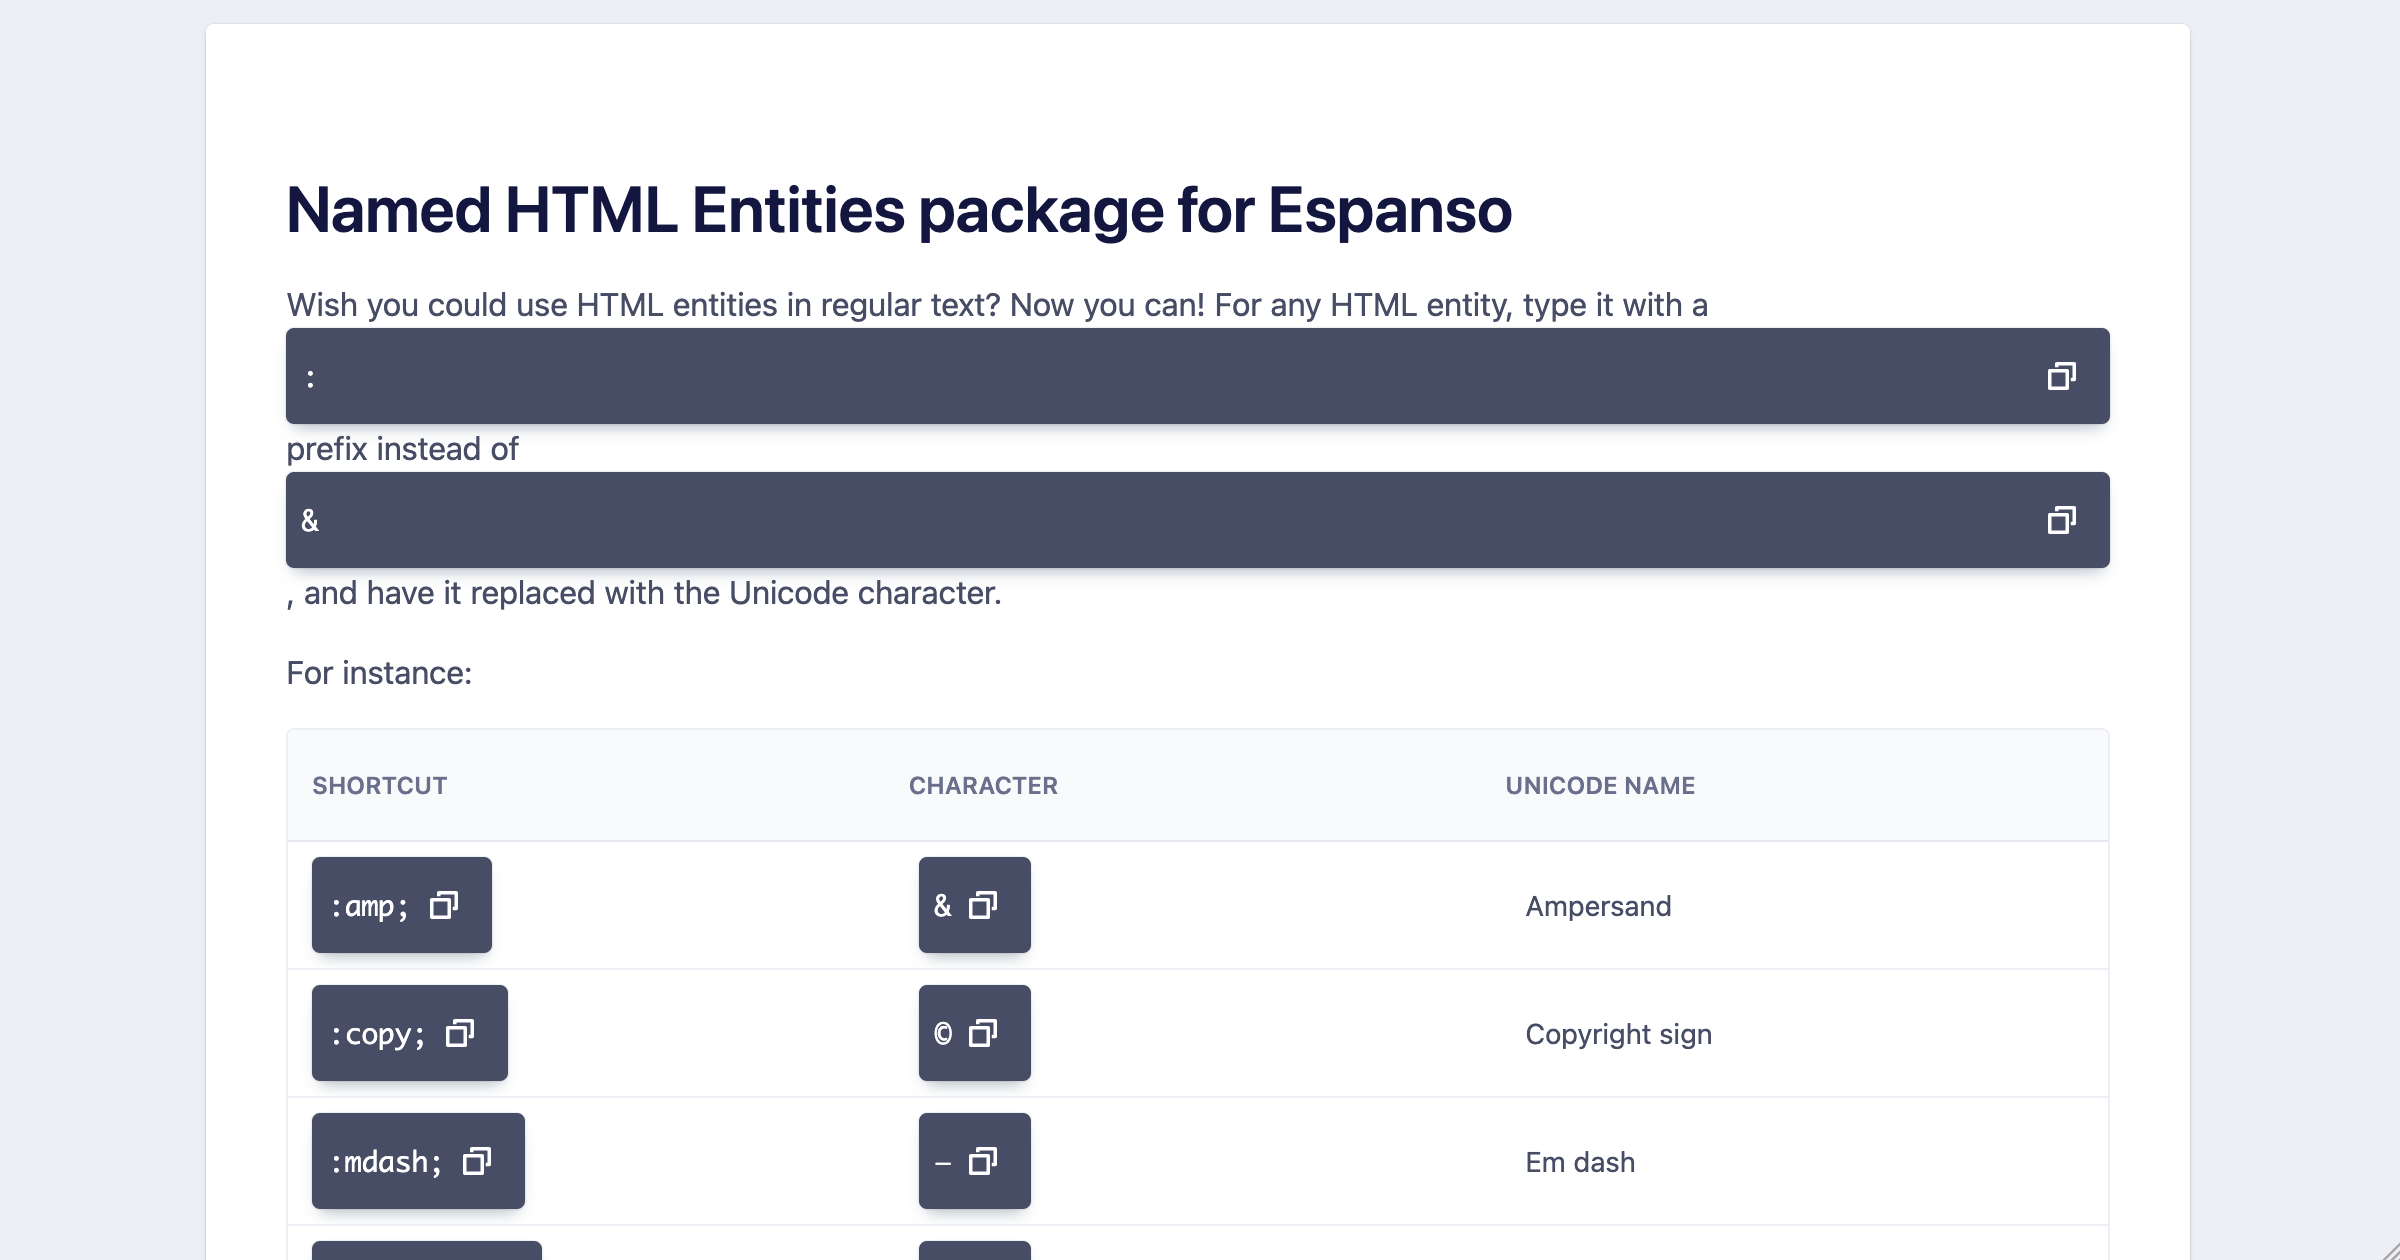Copy the "&" prefix code block
The width and height of the screenshot is (2400, 1260).
(2062, 520)
